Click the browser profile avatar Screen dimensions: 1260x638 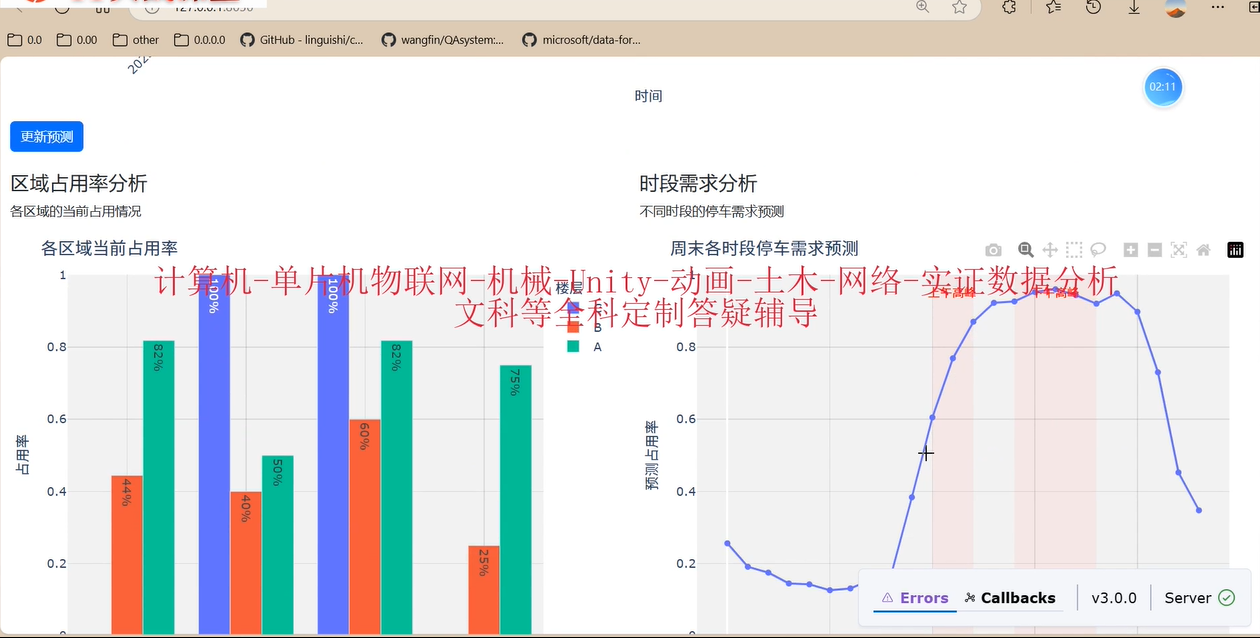pyautogui.click(x=1177, y=7)
